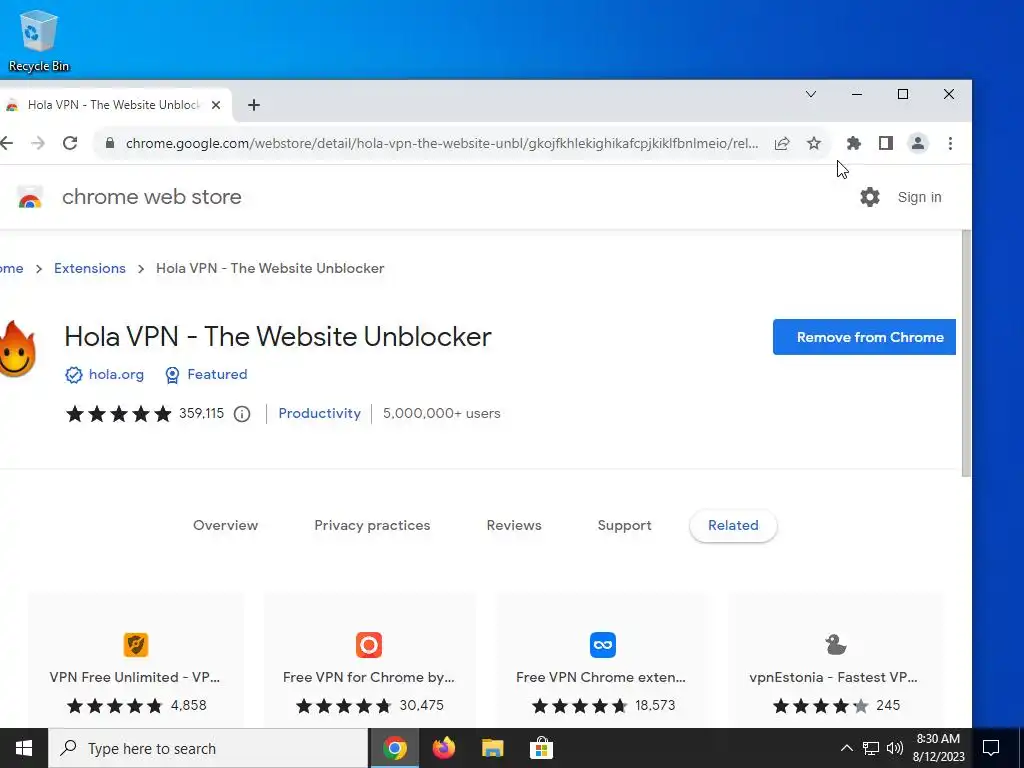Bookmark this tab with the star
Viewport: 1024px width, 768px height.
tap(814, 143)
